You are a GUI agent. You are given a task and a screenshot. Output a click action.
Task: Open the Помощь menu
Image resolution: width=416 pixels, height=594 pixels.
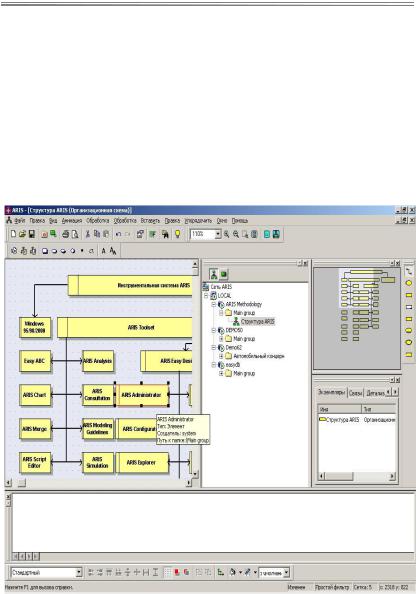click(240, 220)
